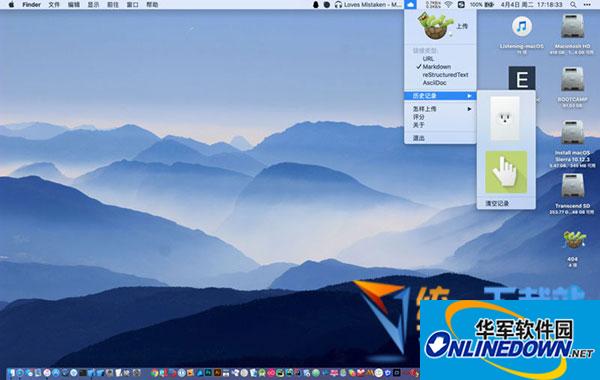Open the Apple menu
600x380 pixels.
click(x=11, y=5)
